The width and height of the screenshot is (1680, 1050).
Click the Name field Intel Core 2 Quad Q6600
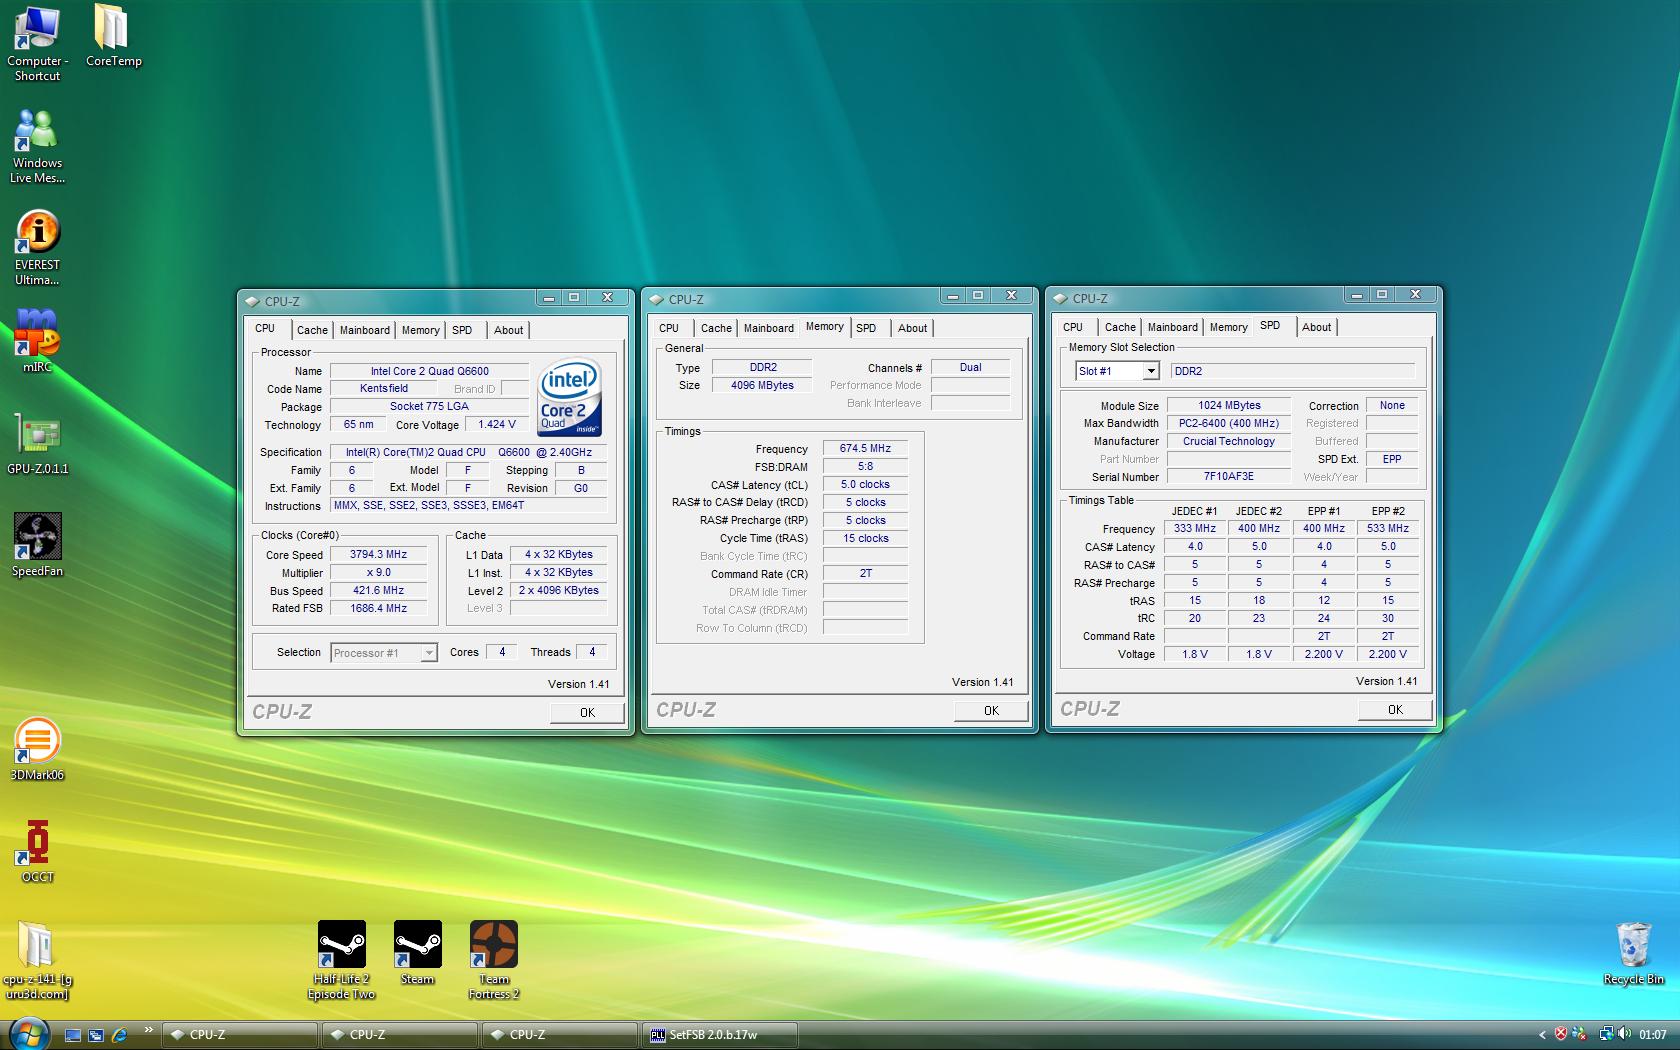click(x=430, y=371)
